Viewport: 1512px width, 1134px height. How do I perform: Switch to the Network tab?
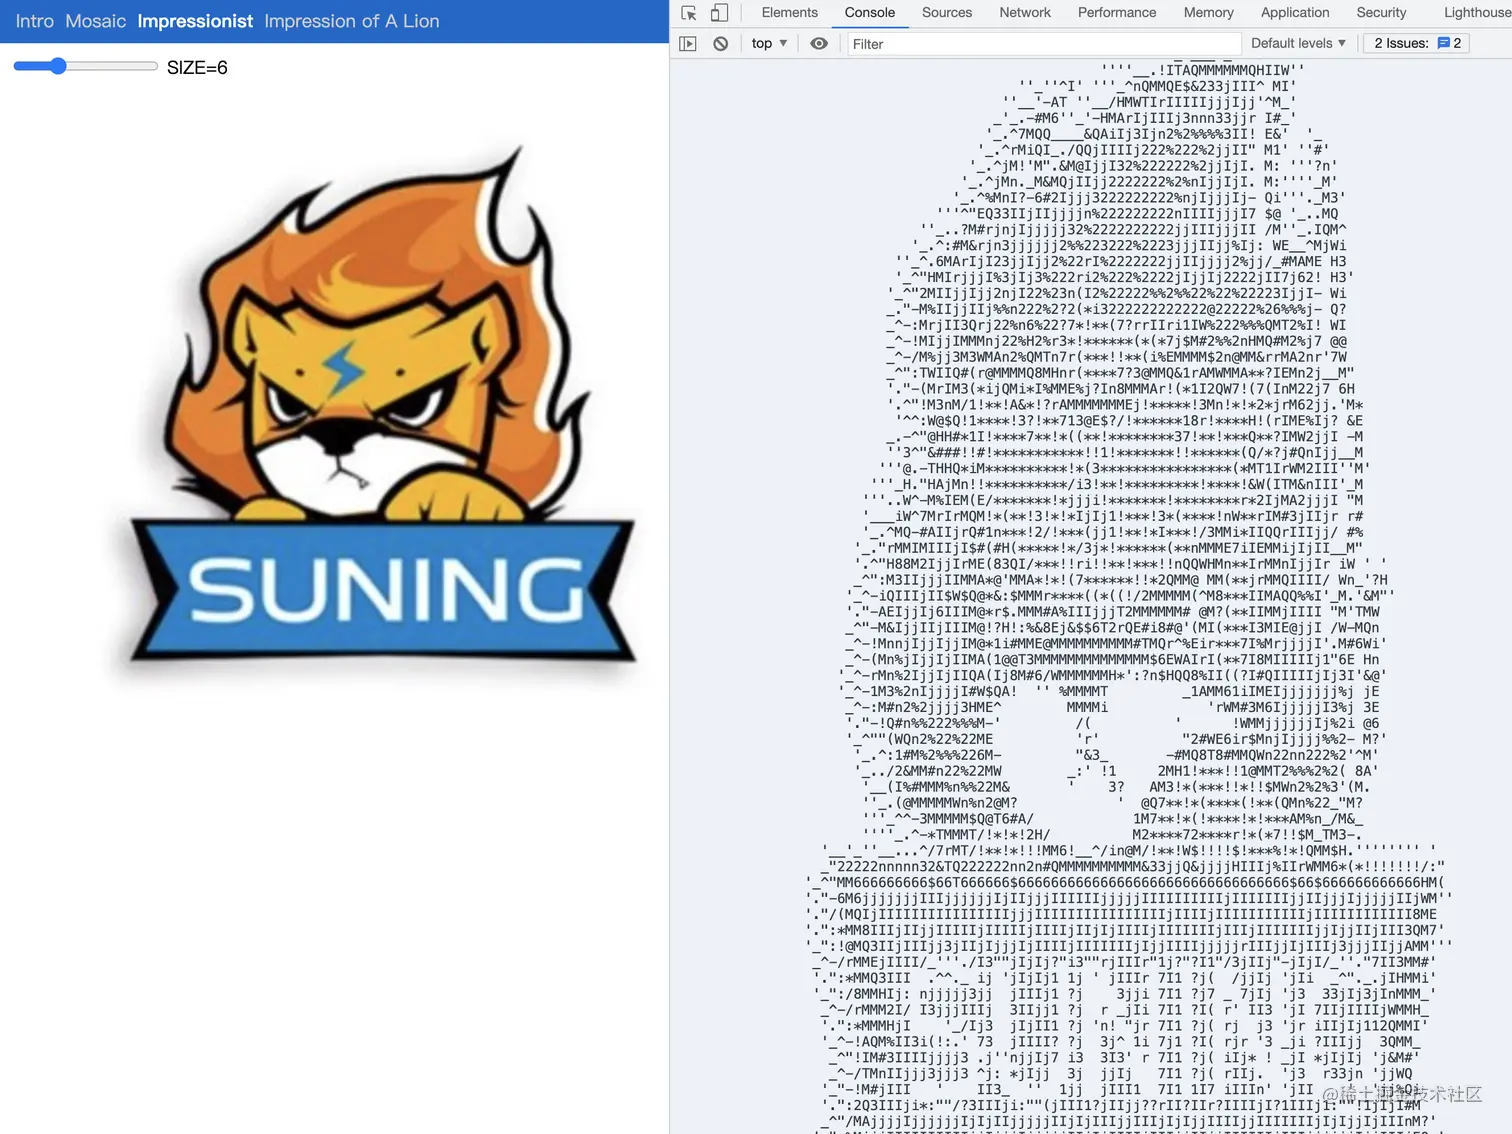point(1025,13)
